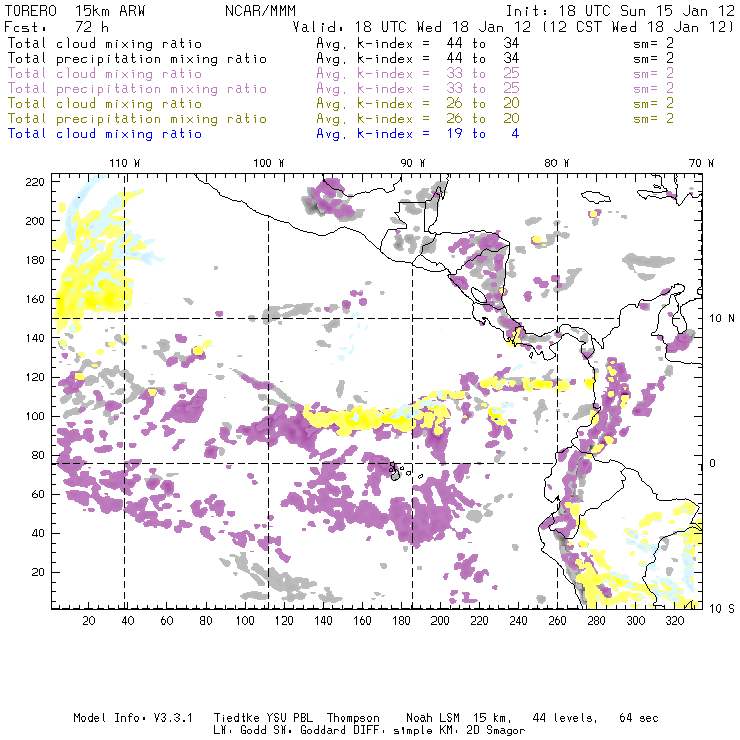Select the blue 'Total cloud mixing ratio' legend row
The image size is (740, 740).
(105, 134)
